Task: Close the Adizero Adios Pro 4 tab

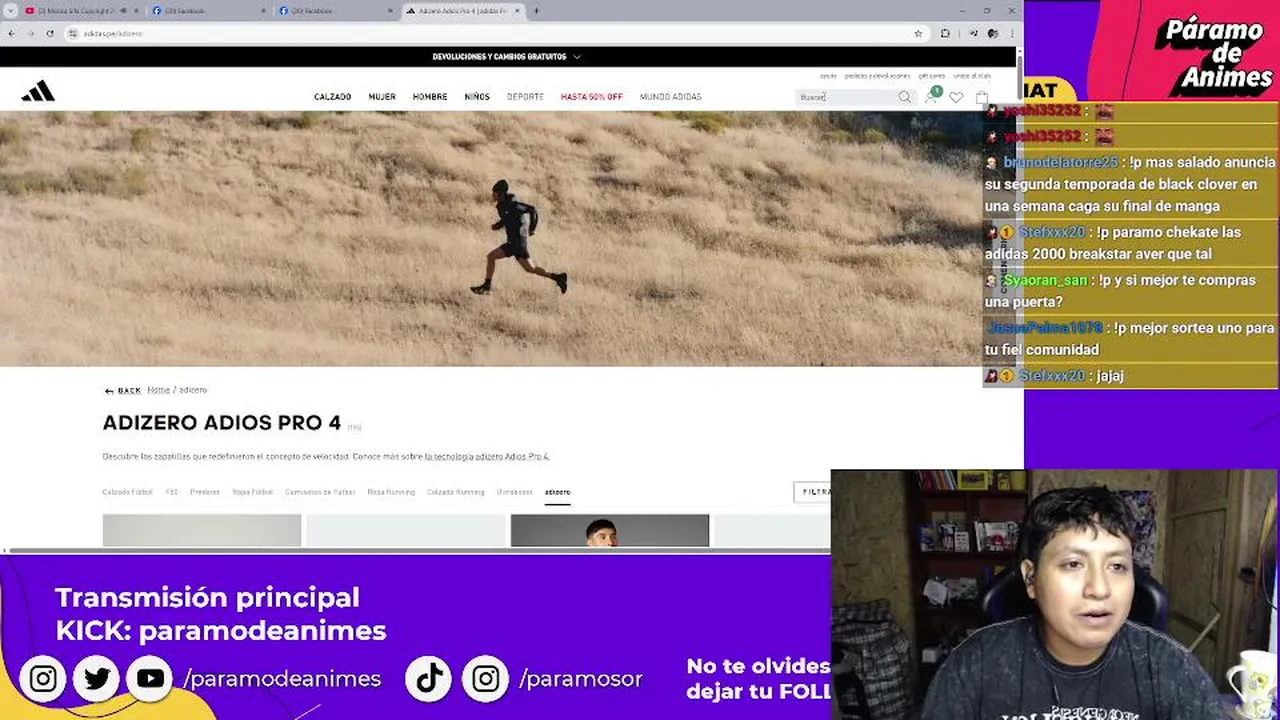Action: pyautogui.click(x=517, y=11)
